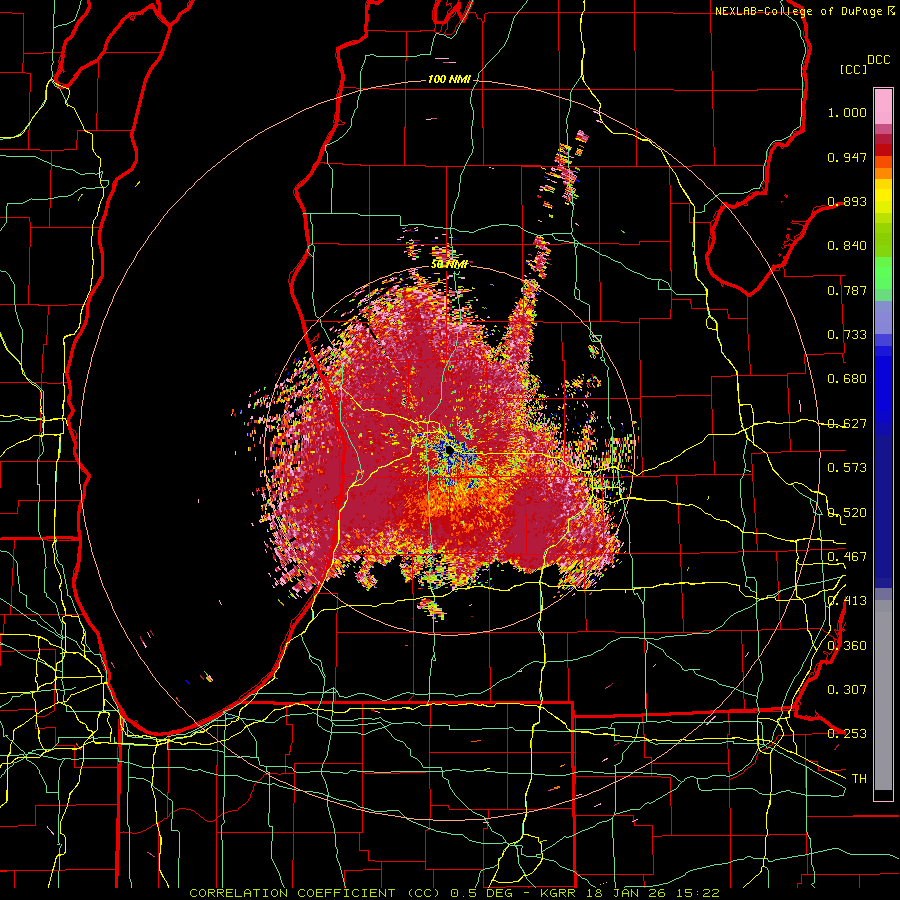This screenshot has width=900, height=900.
Task: Click the 0.520 color scale value
Action: tap(847, 513)
